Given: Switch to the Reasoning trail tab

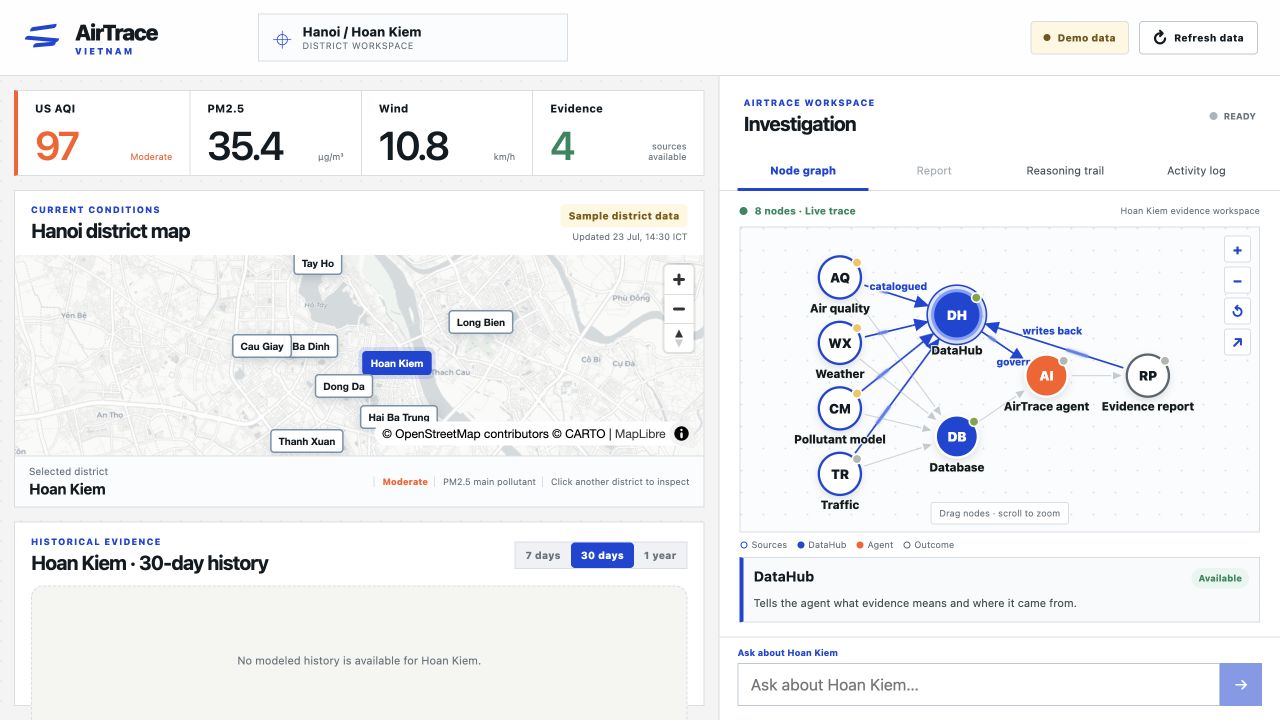Looking at the screenshot, I should click(1065, 171).
